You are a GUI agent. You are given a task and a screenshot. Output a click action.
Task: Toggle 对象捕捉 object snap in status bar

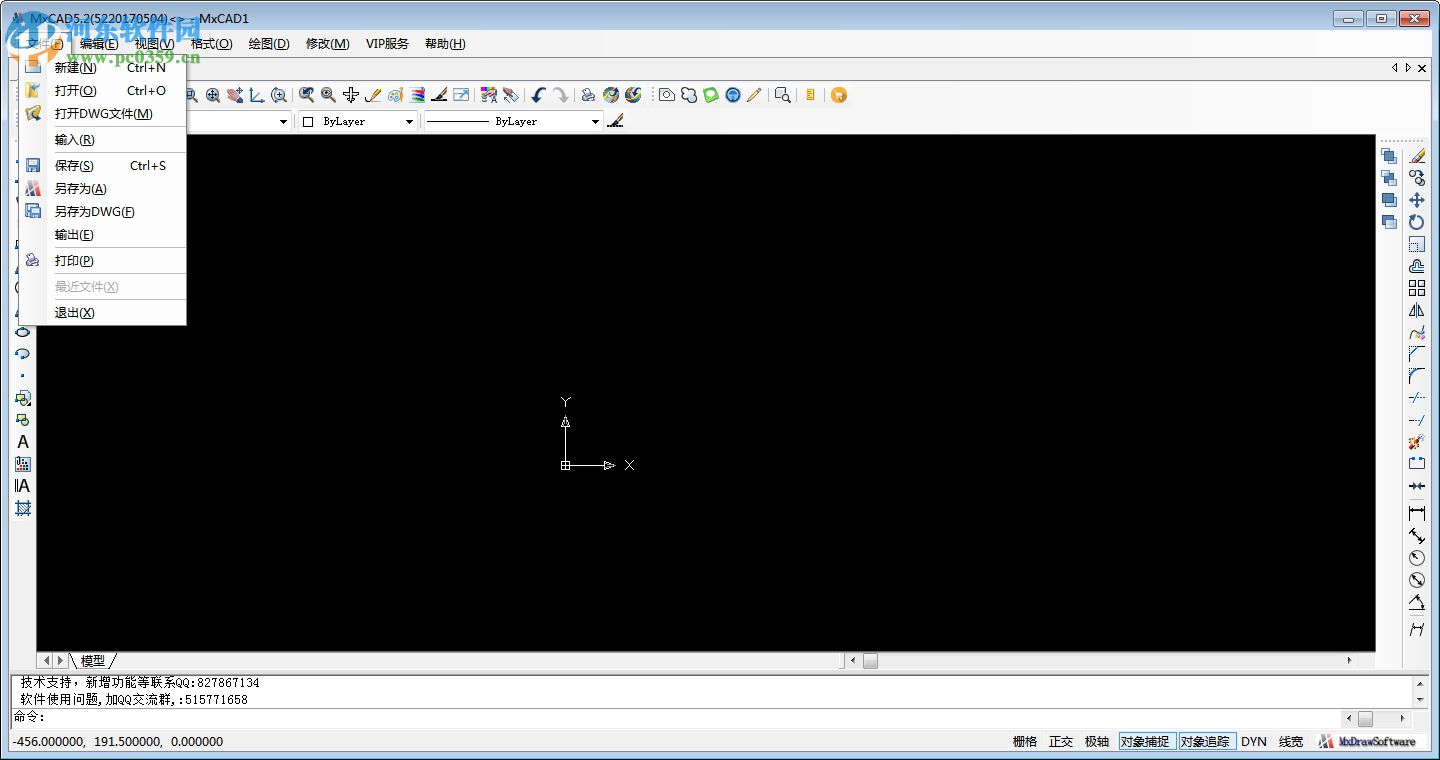pos(1146,741)
